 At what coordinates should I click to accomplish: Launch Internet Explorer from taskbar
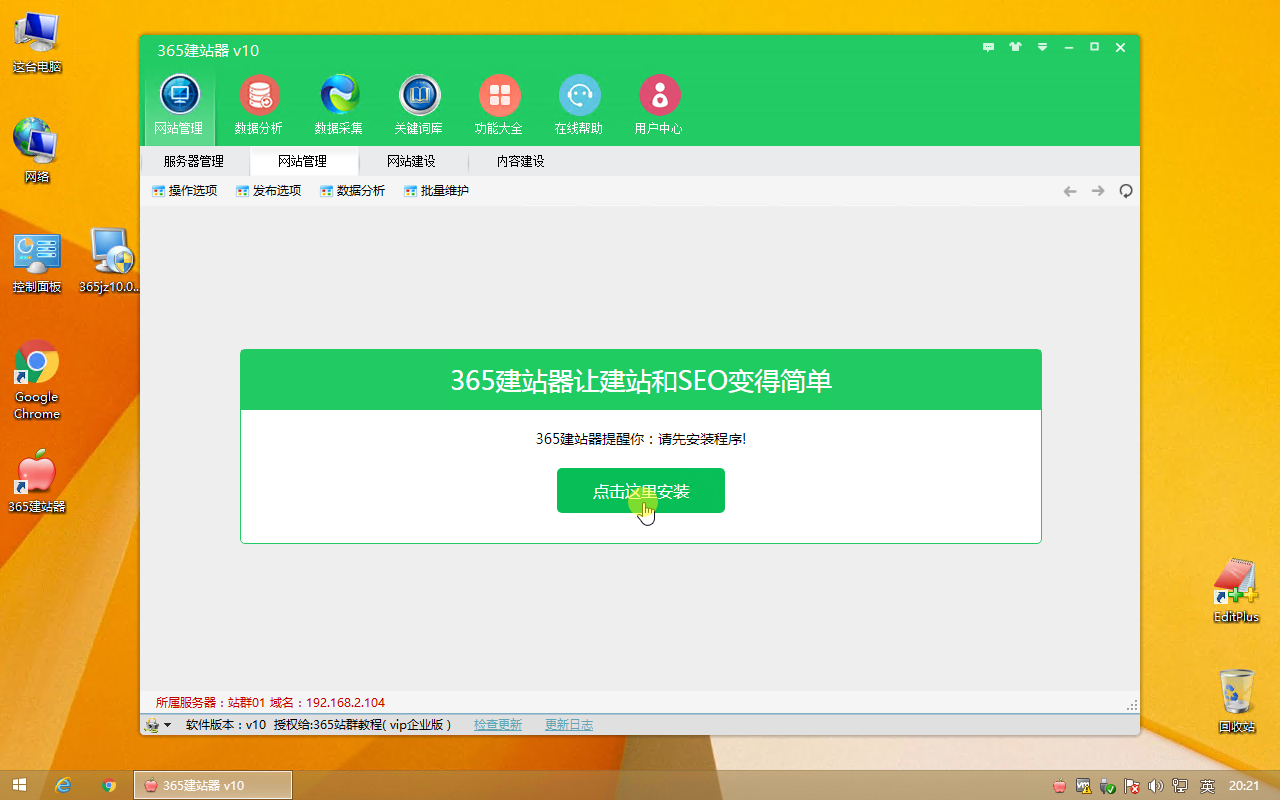click(64, 785)
